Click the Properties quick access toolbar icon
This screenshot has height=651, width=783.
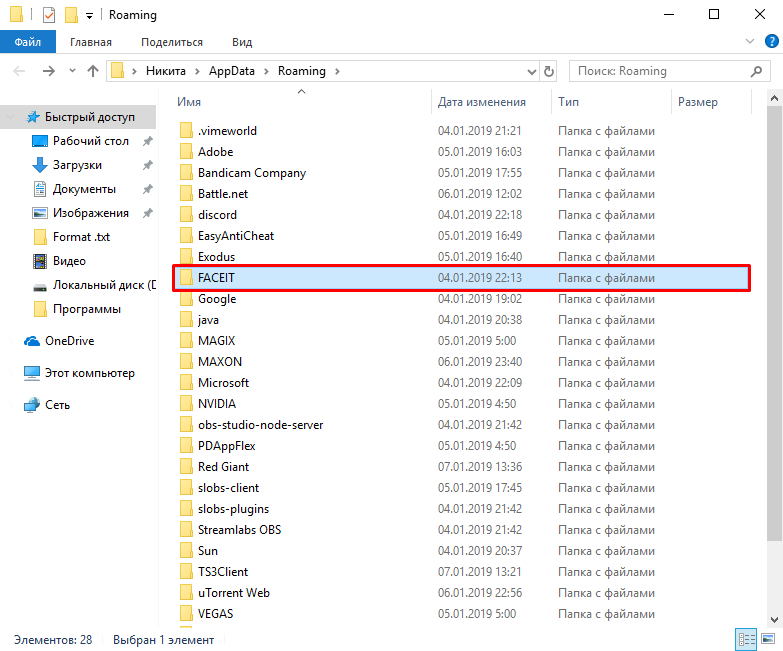(x=48, y=15)
